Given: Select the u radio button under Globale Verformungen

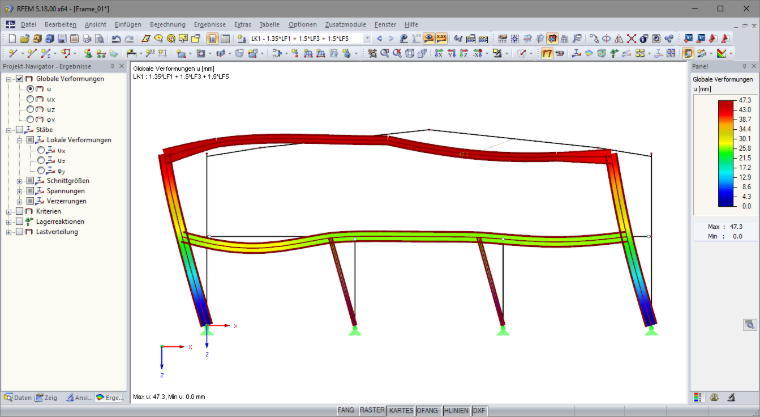Looking at the screenshot, I should tap(30, 89).
